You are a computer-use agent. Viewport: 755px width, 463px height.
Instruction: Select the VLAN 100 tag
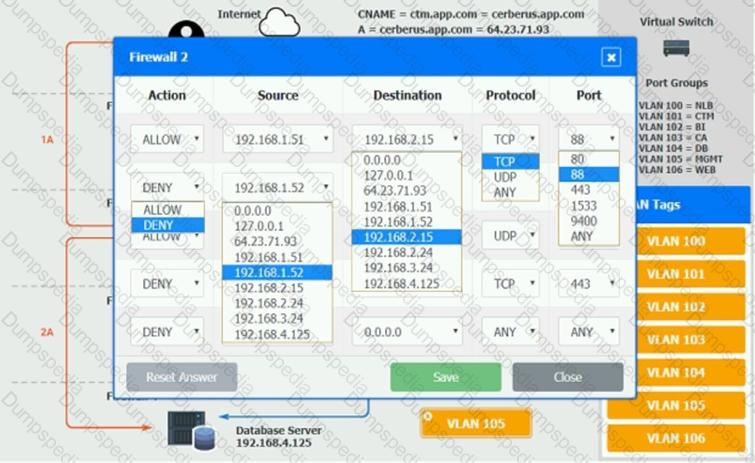point(675,242)
